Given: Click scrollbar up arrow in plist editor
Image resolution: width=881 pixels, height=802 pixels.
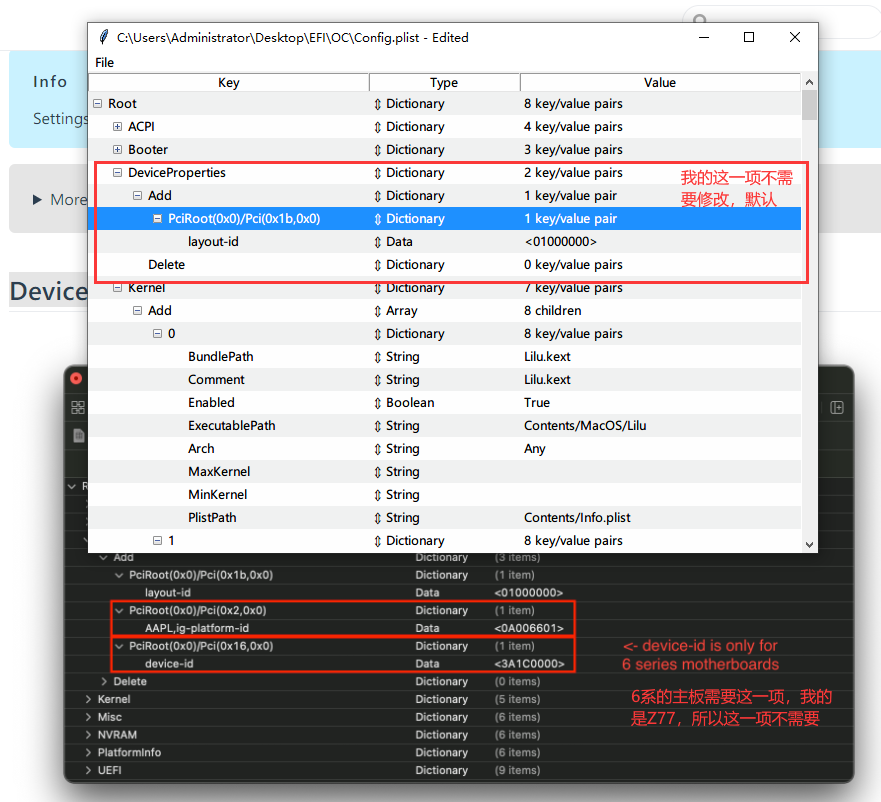Looking at the screenshot, I should (809, 82).
